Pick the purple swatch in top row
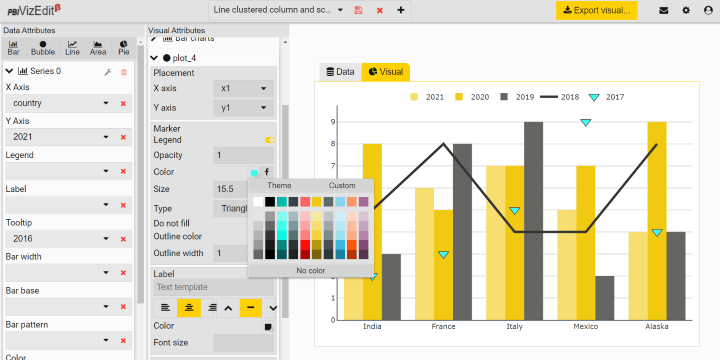 [x=364, y=202]
